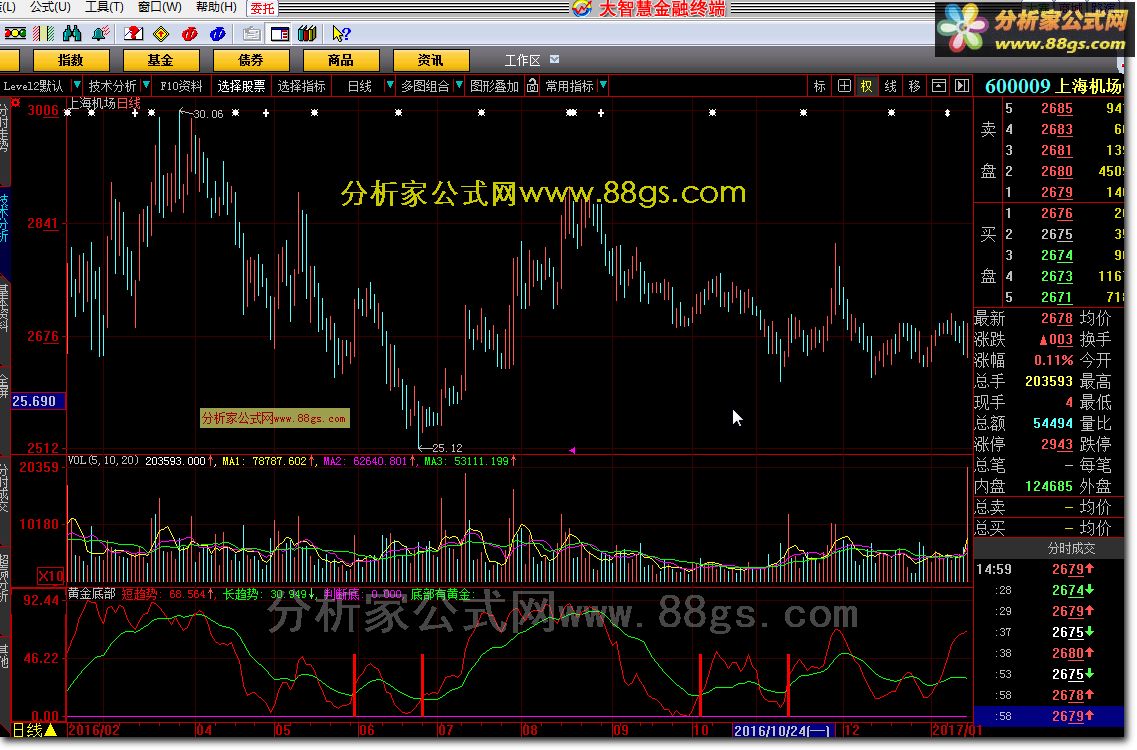Click the window restore chart icon
This screenshot has width=1137, height=750.
click(x=938, y=86)
